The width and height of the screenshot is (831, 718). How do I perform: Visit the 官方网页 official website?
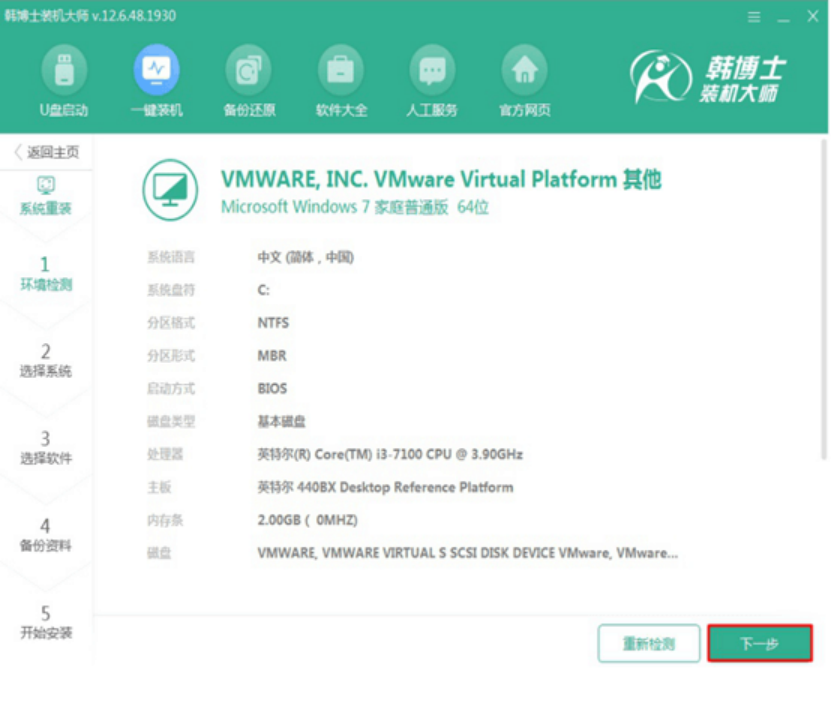524,80
